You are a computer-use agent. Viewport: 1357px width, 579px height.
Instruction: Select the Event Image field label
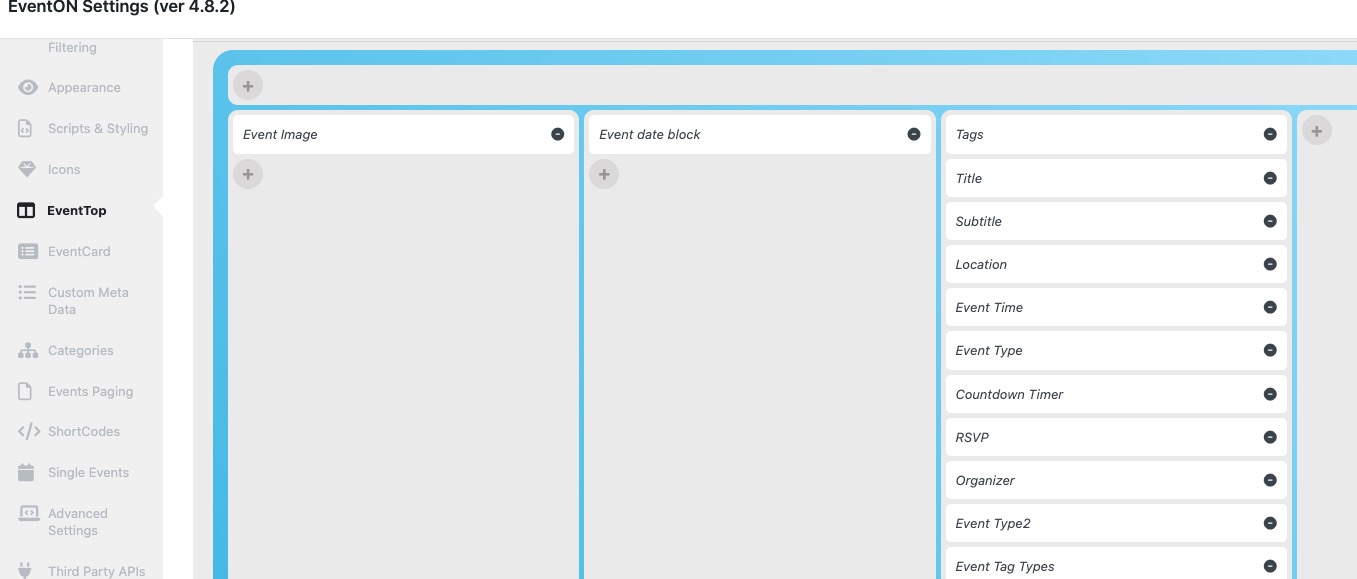coord(280,134)
